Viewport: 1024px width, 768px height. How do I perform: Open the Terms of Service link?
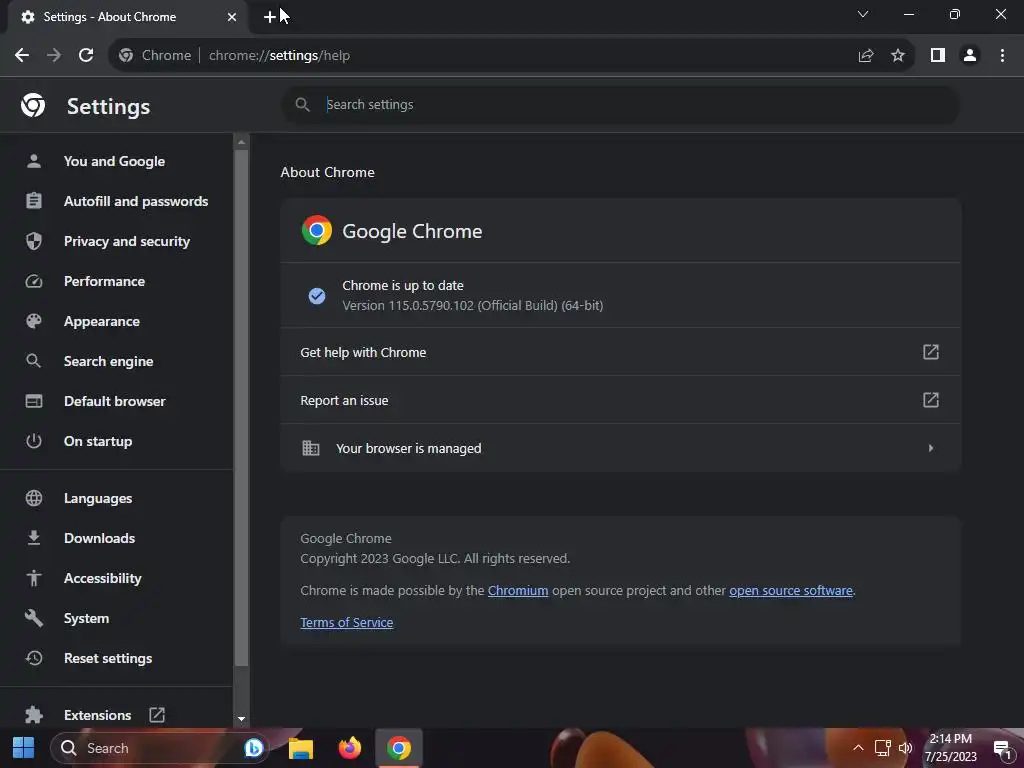pyautogui.click(x=347, y=622)
